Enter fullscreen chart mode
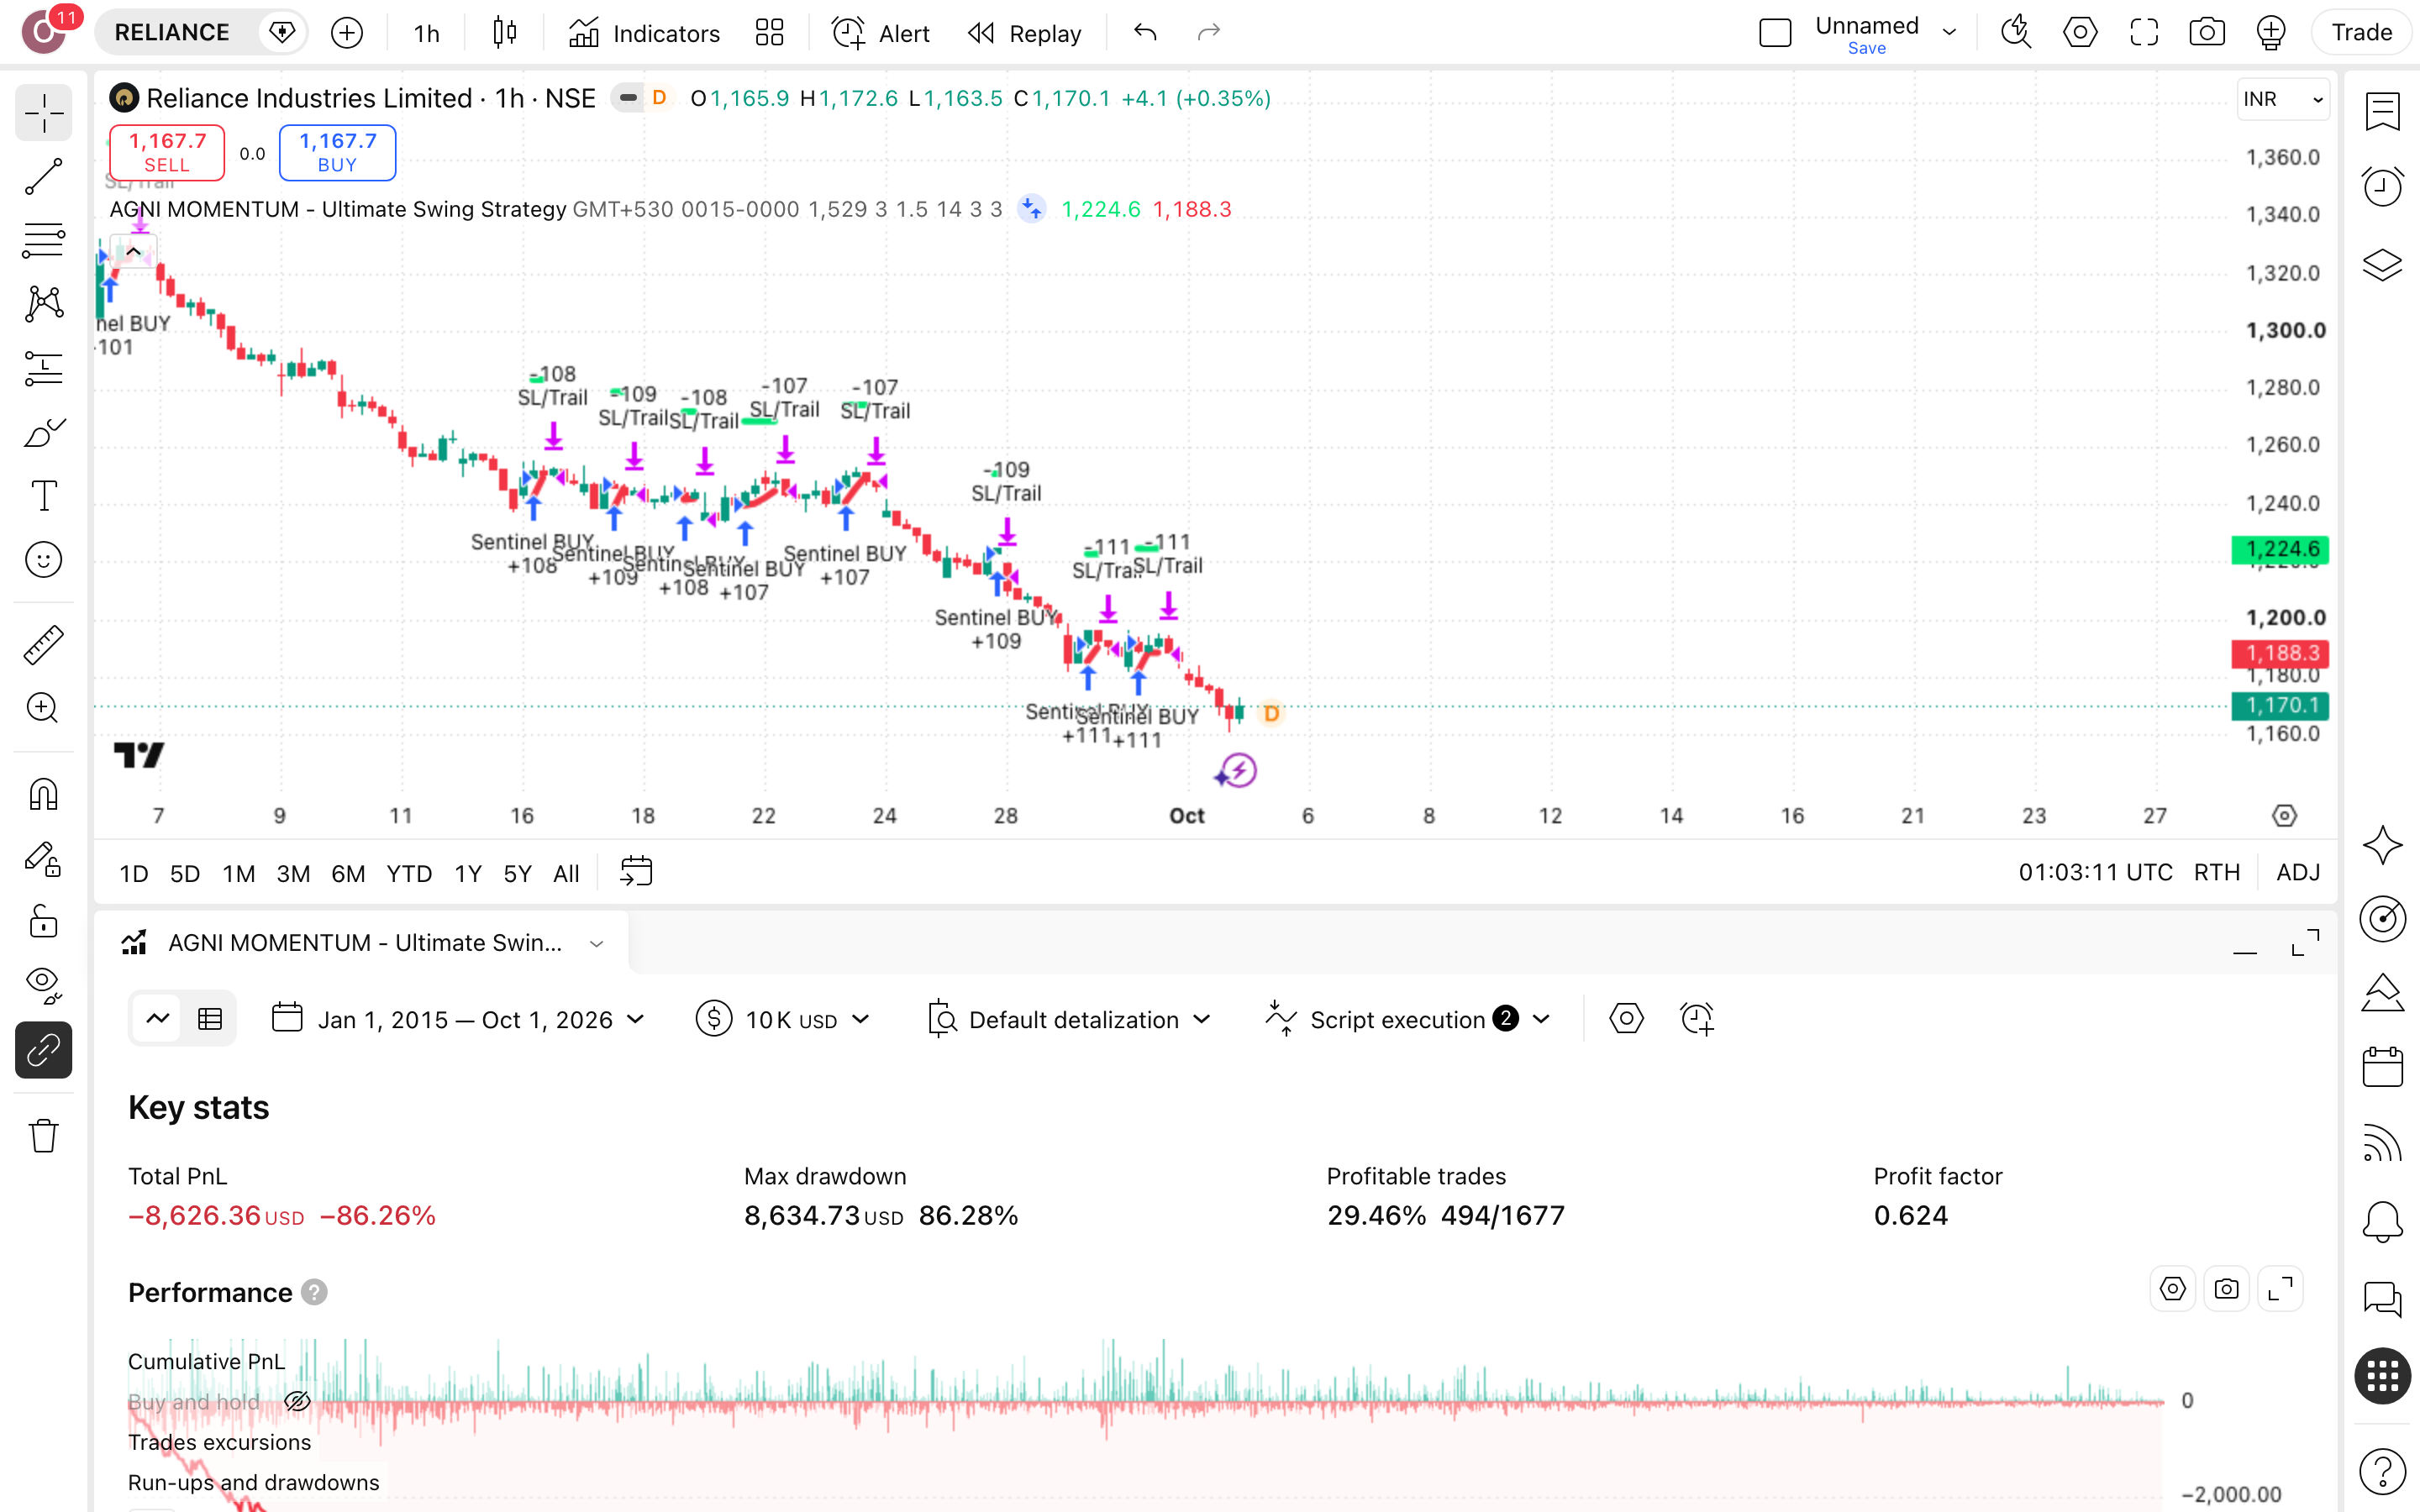 coord(2144,33)
